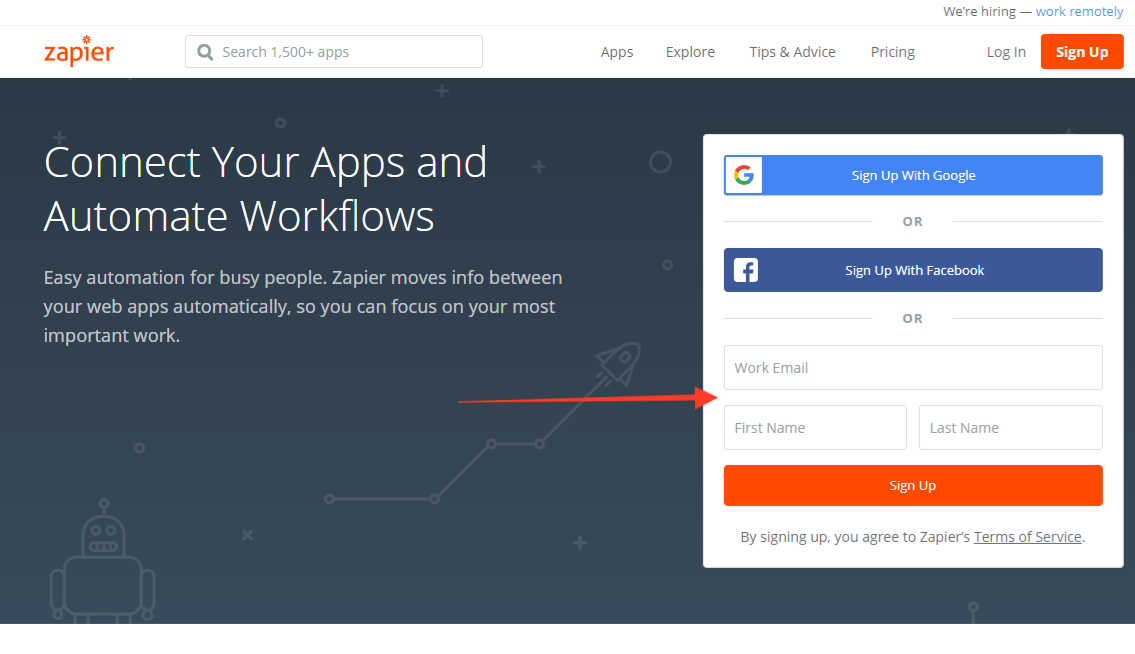Click the Log In link
The width and height of the screenshot is (1135, 654).
click(1006, 51)
